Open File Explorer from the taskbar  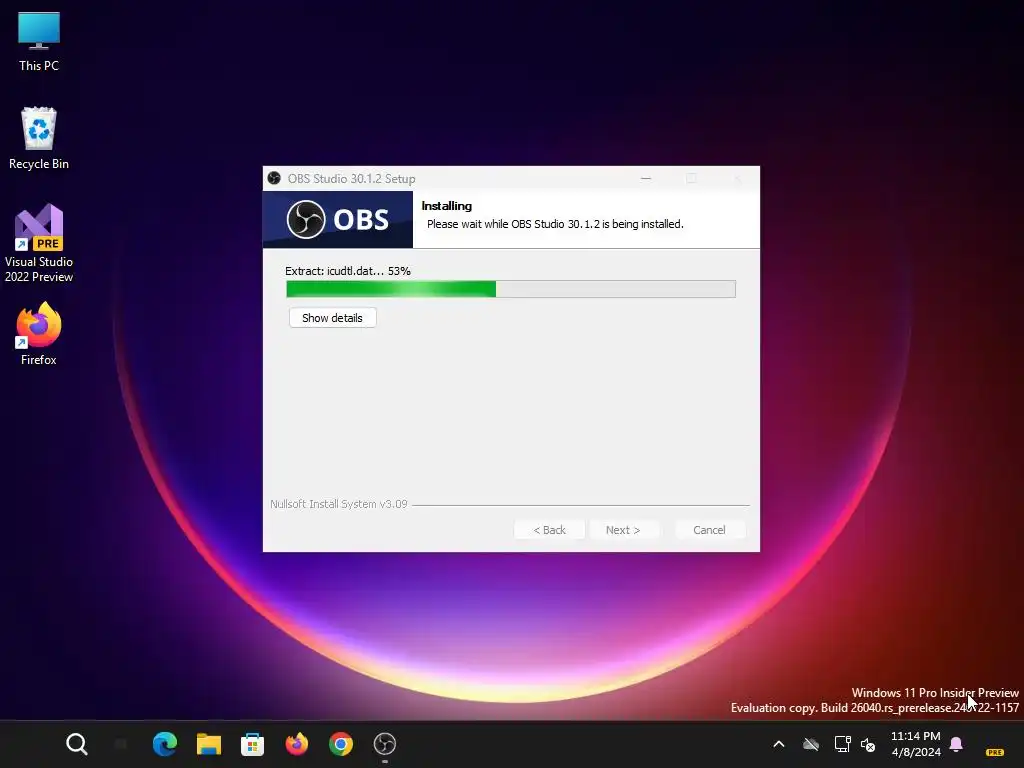(209, 744)
